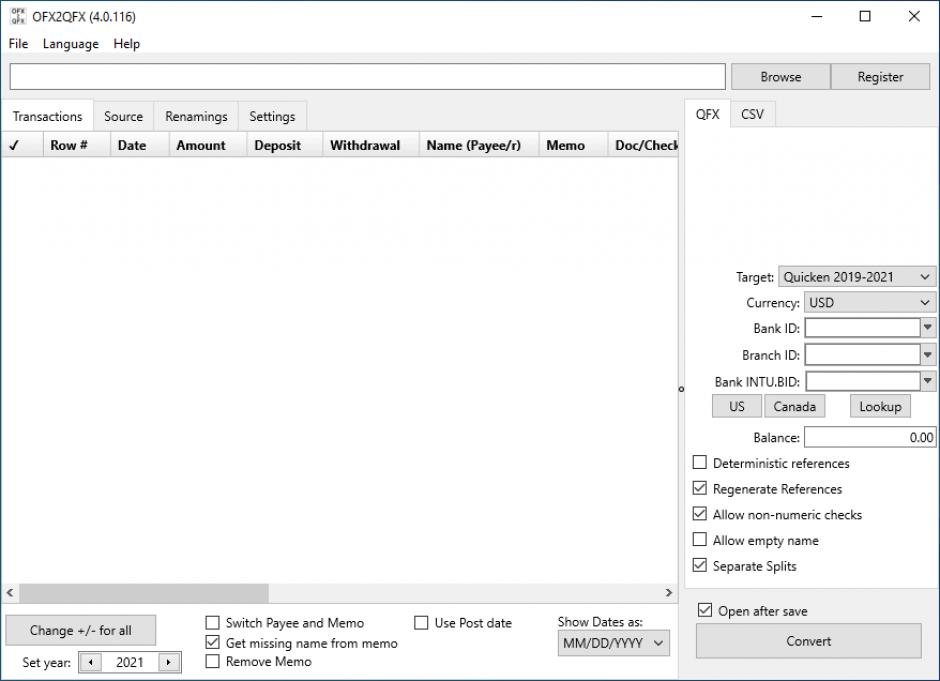Expand the Target Quicken version dropdown

(857, 277)
